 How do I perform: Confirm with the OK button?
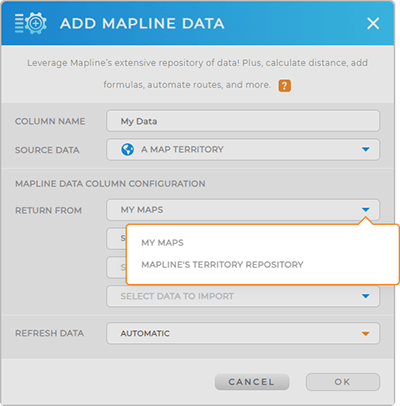point(343,382)
